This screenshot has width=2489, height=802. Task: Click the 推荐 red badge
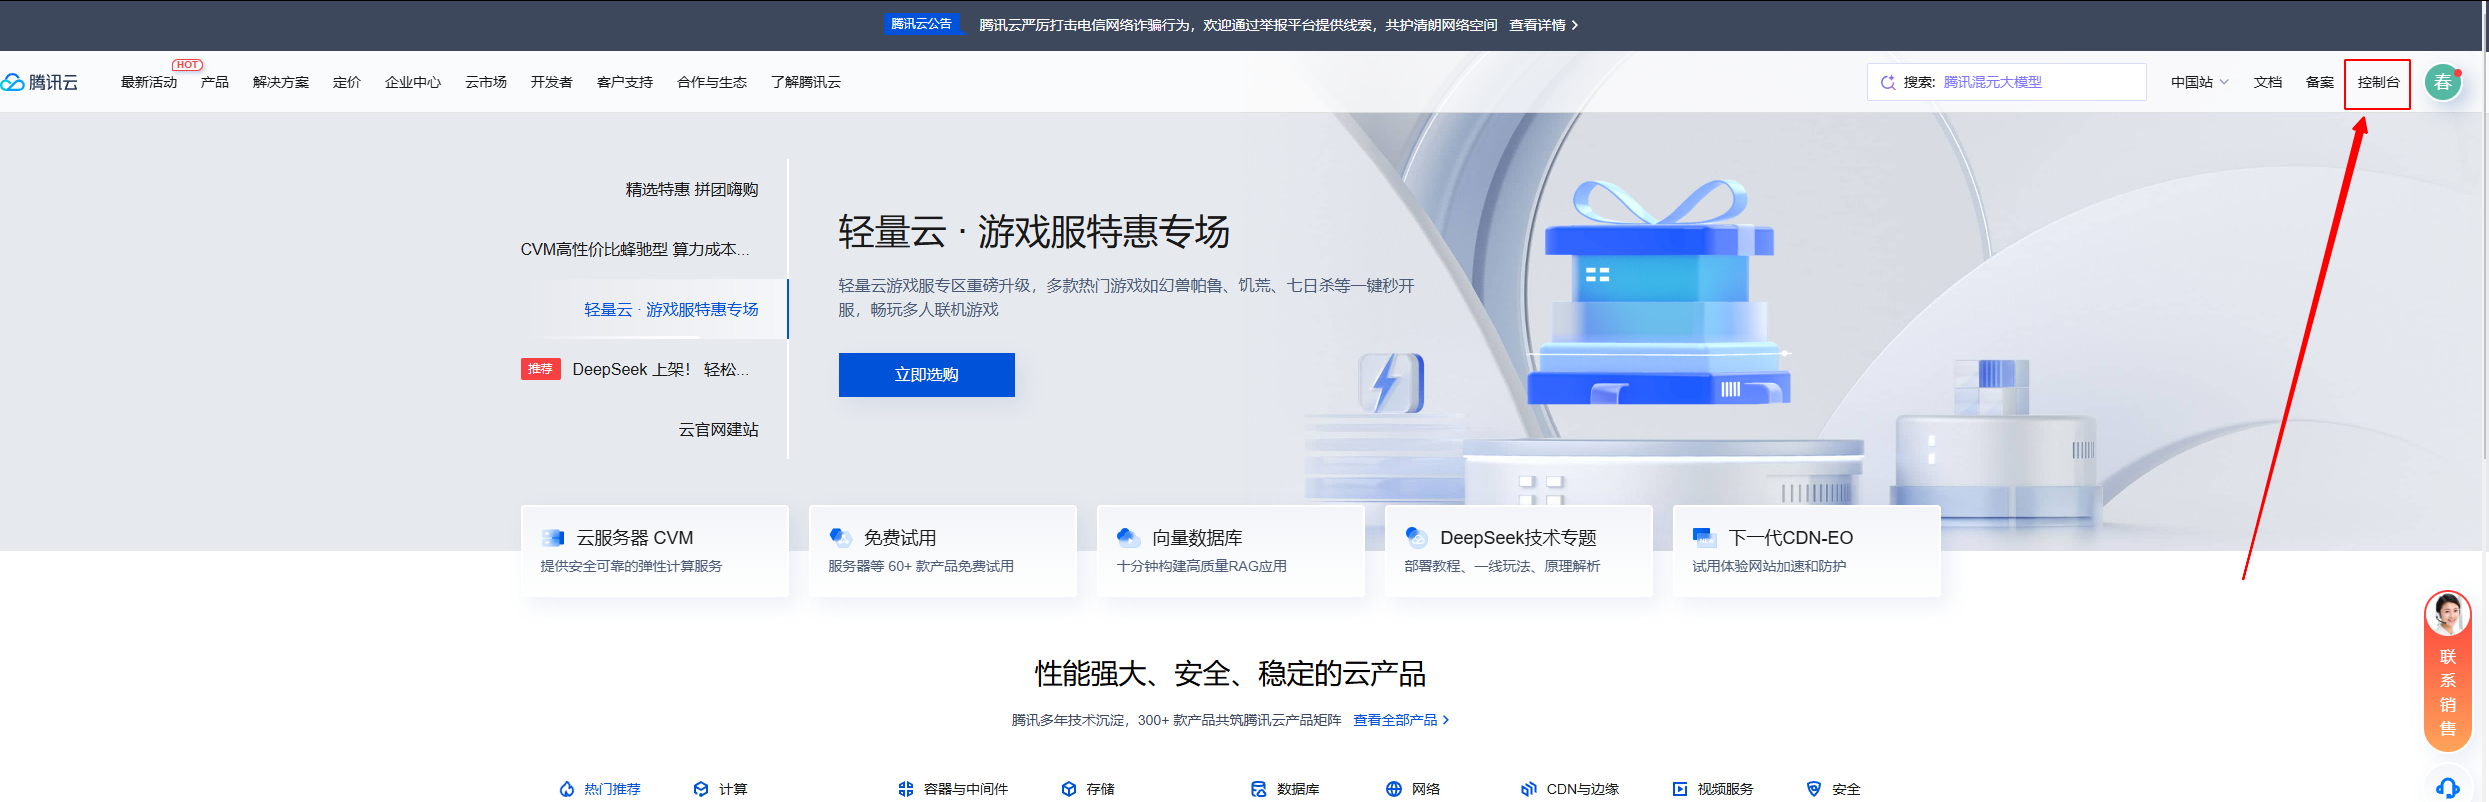pos(541,369)
